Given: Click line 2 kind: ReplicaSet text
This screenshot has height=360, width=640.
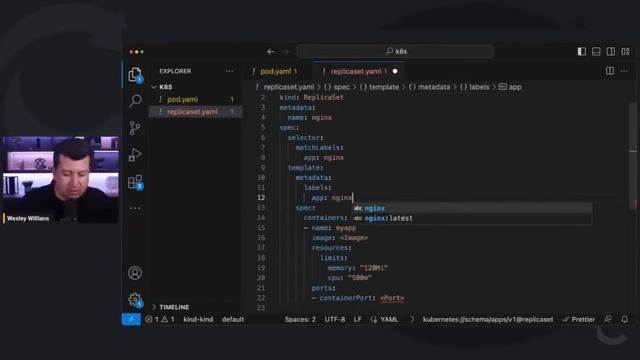Looking at the screenshot, I should point(311,98).
